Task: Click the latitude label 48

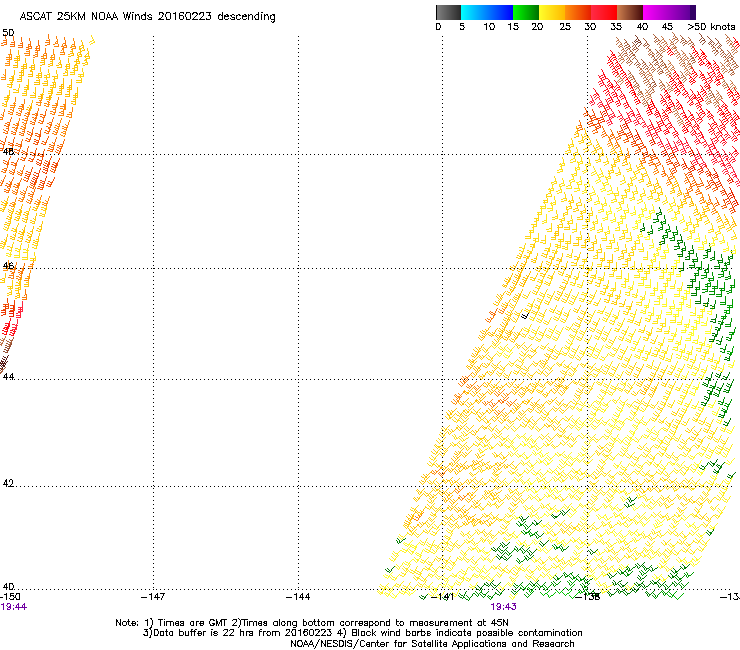Action: pos(8,152)
